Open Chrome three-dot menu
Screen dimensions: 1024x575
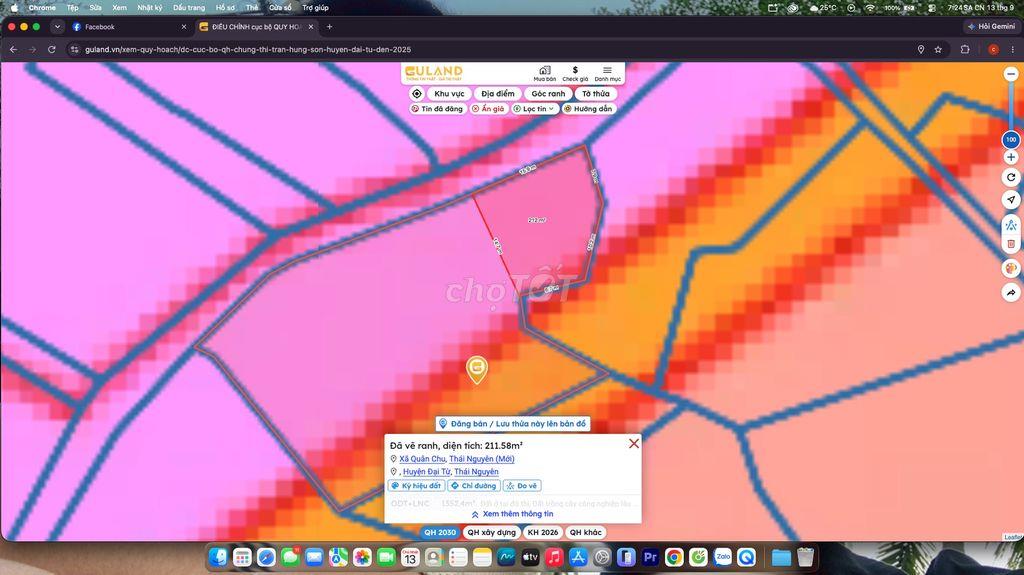(1012, 50)
